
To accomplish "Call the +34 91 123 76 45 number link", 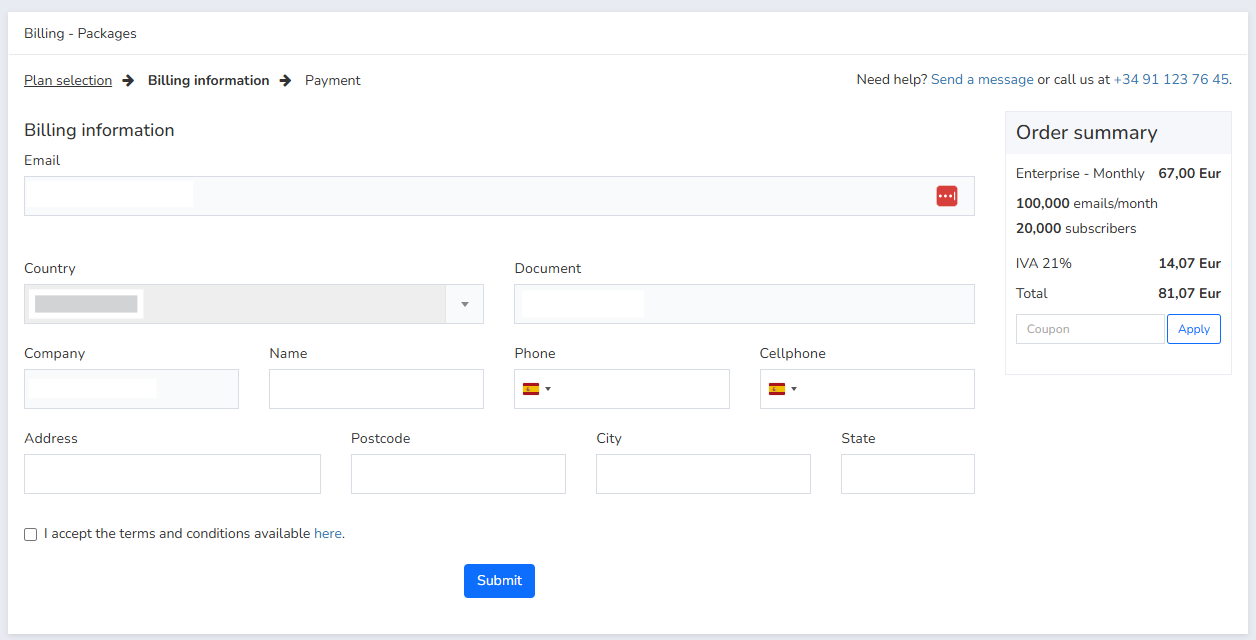I will click(x=1171, y=79).
